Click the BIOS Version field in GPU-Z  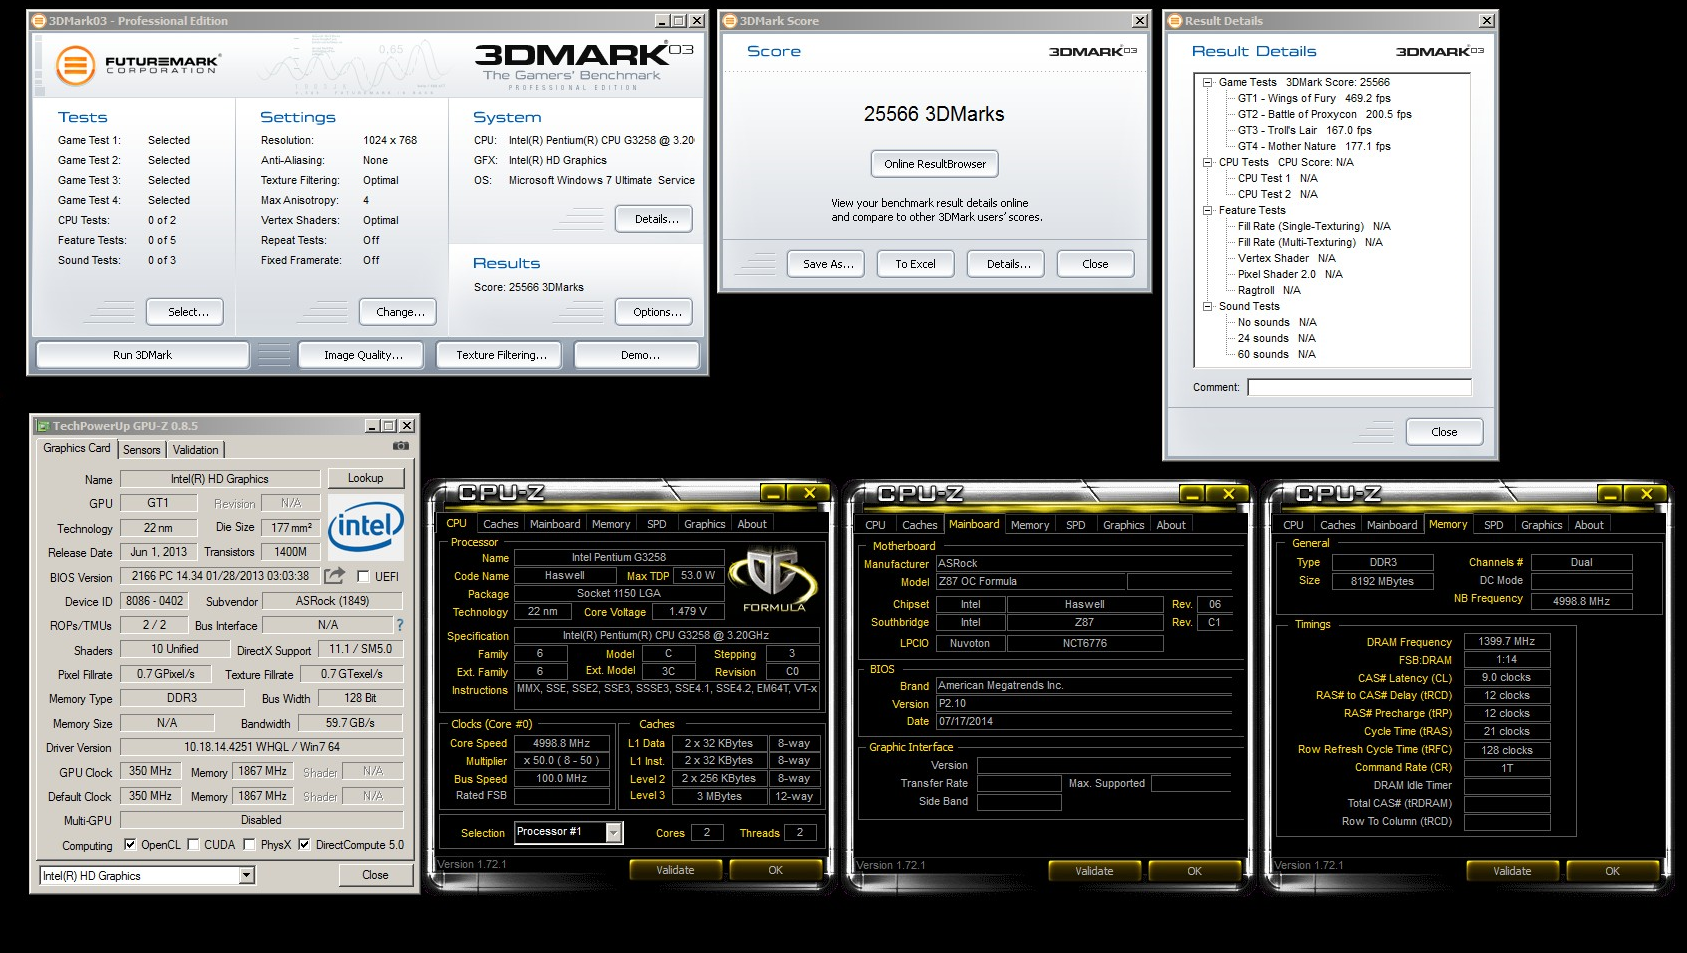pyautogui.click(x=221, y=576)
